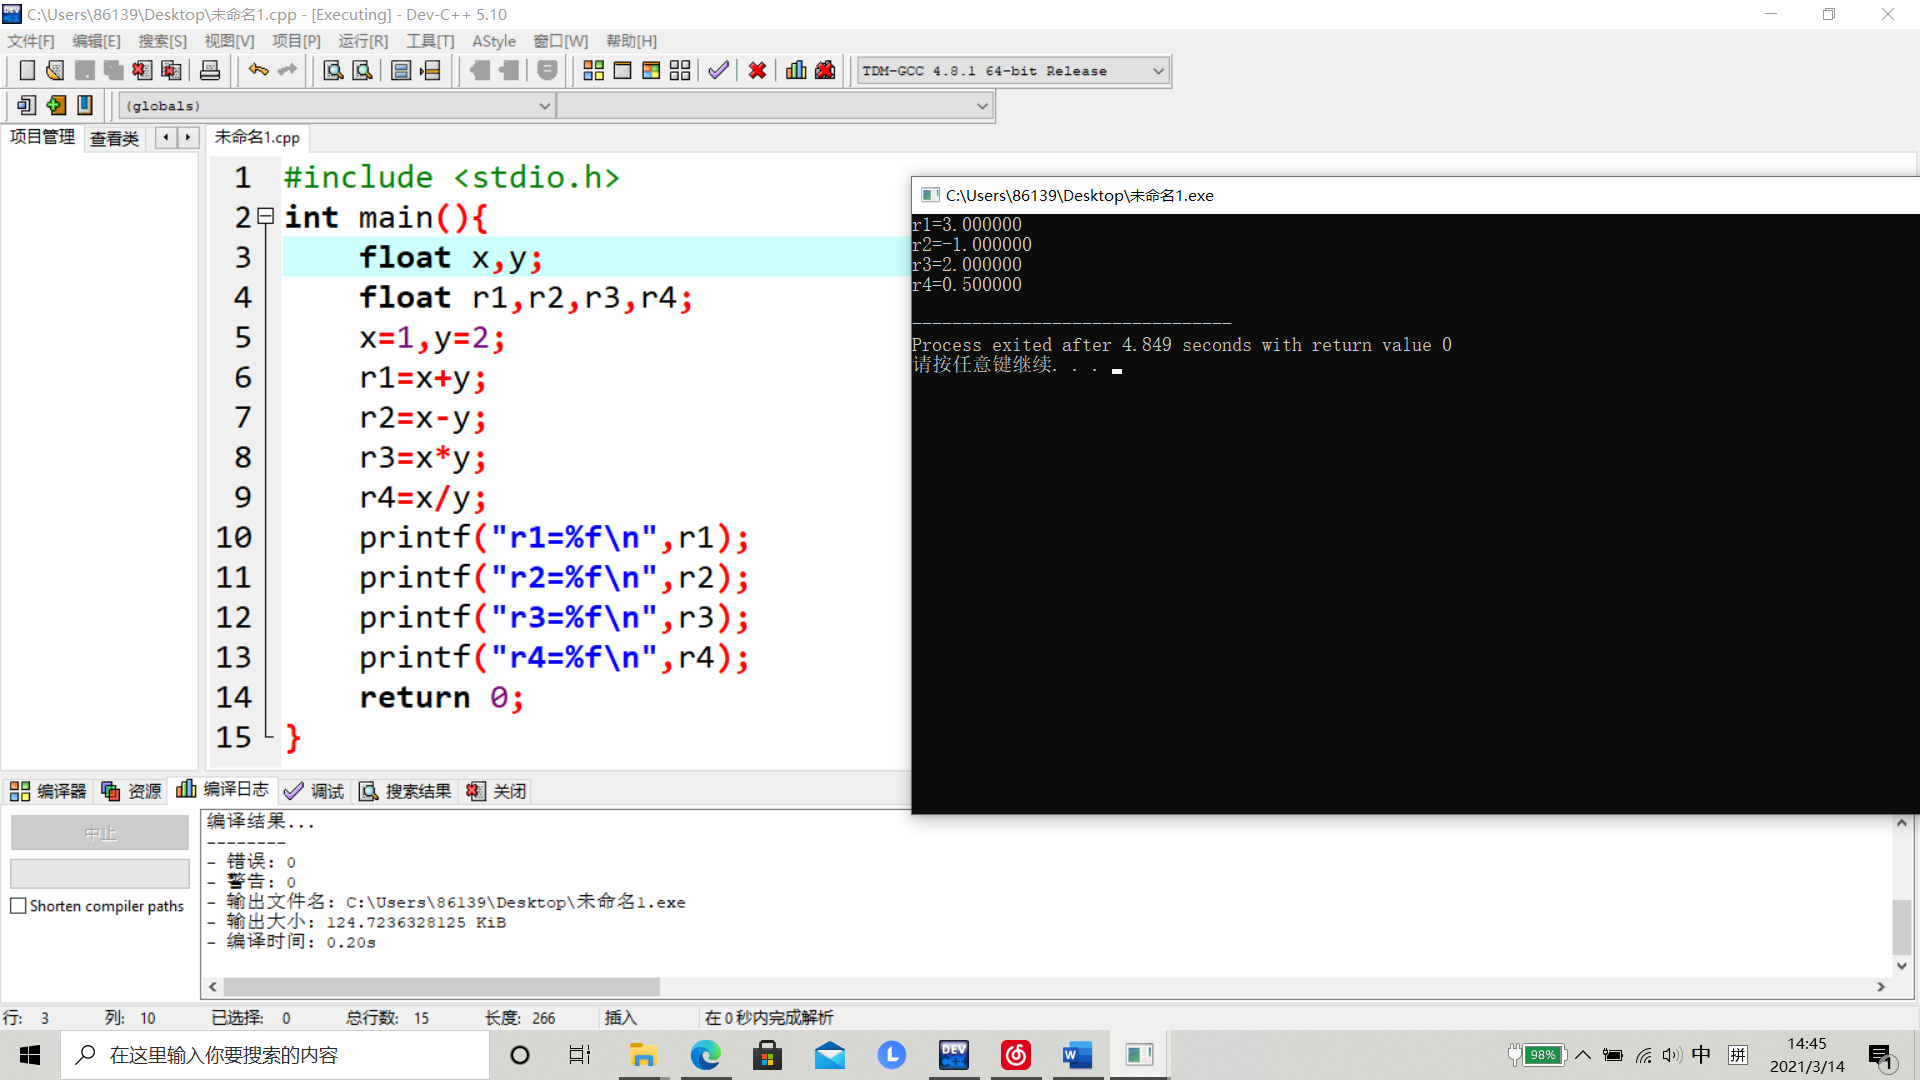This screenshot has height=1080, width=1920.
Task: Click the New file toolbar icon
Action: 27,71
